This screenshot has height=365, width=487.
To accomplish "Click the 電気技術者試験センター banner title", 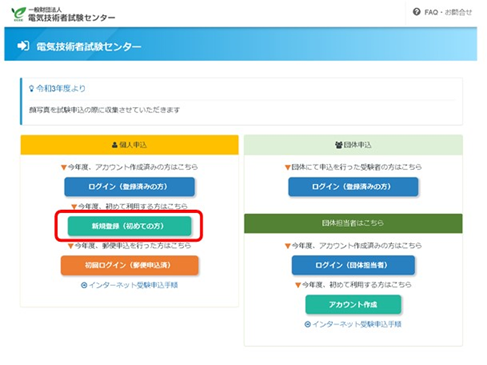I will pos(89,46).
